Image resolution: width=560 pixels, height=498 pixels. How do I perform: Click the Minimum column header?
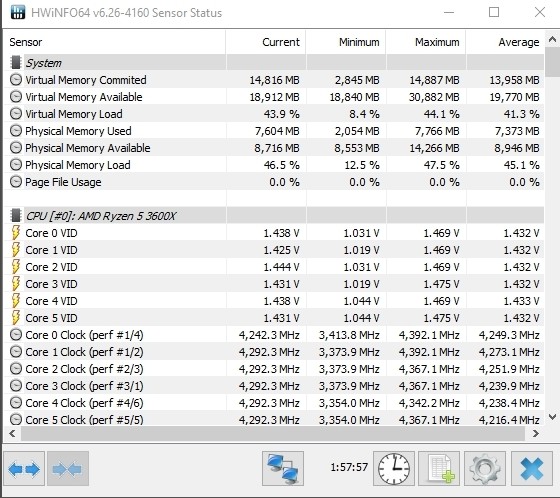click(x=346, y=42)
